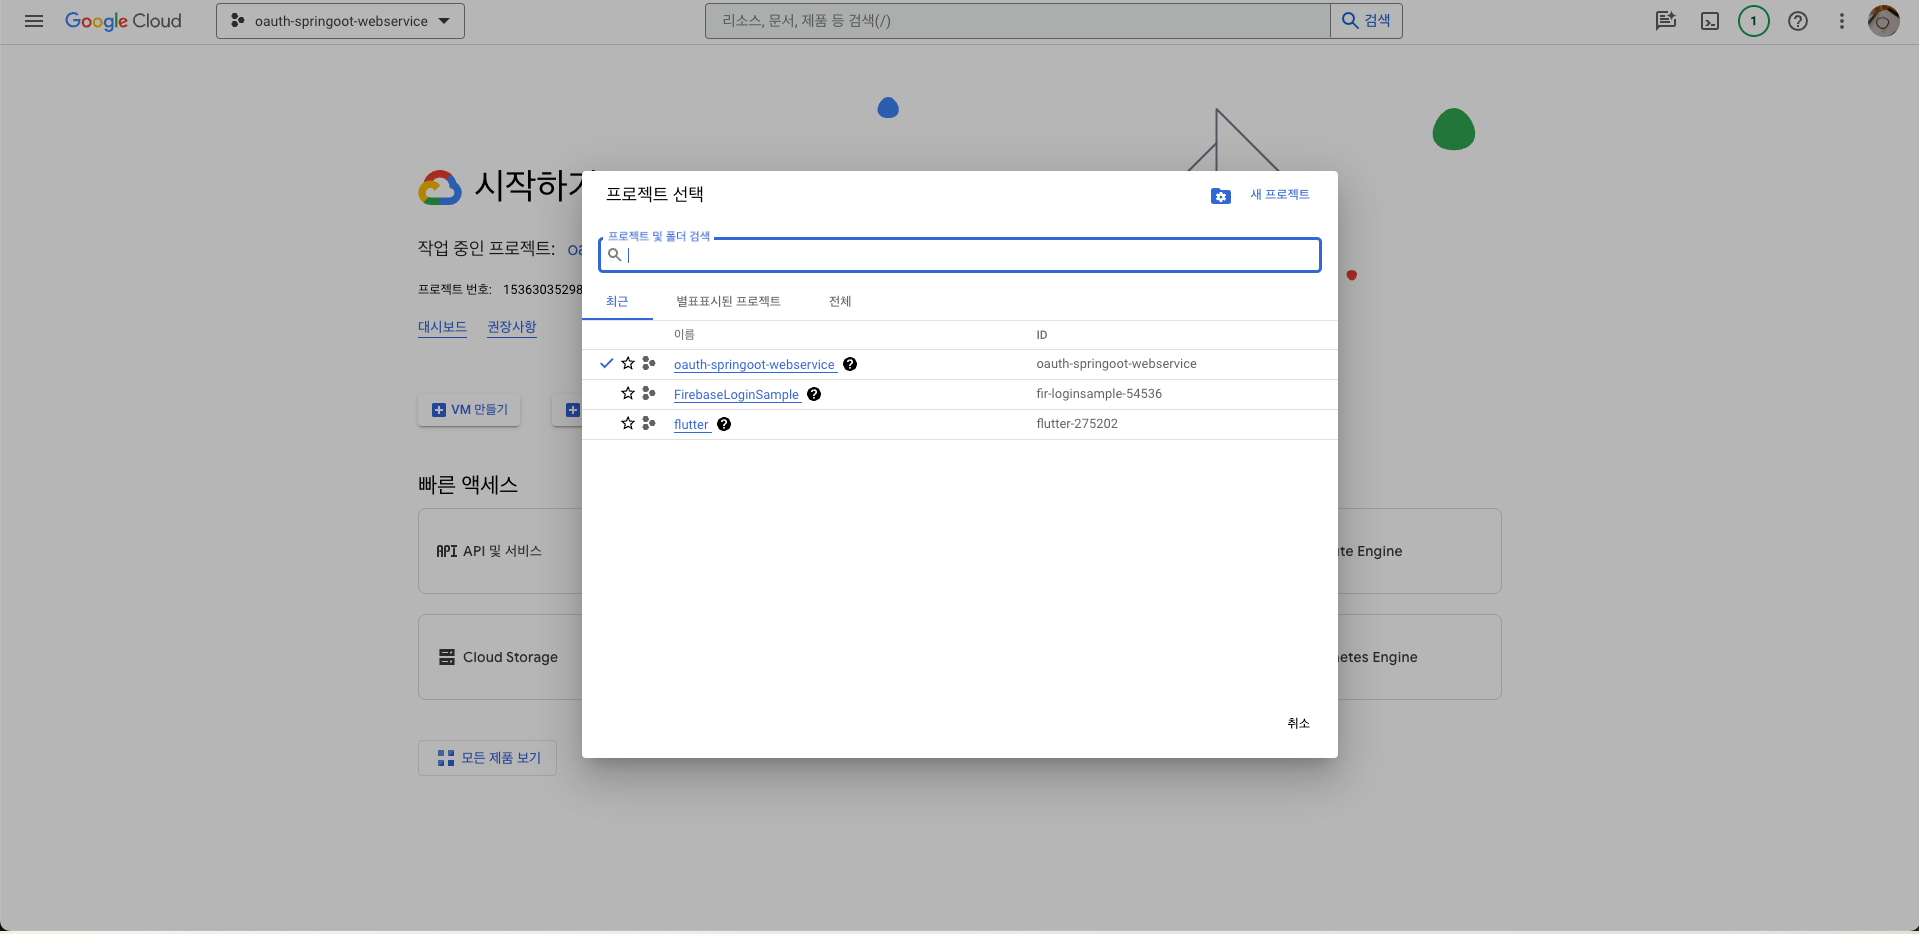
Task: Switch to the 전체 tab
Action: pos(840,301)
